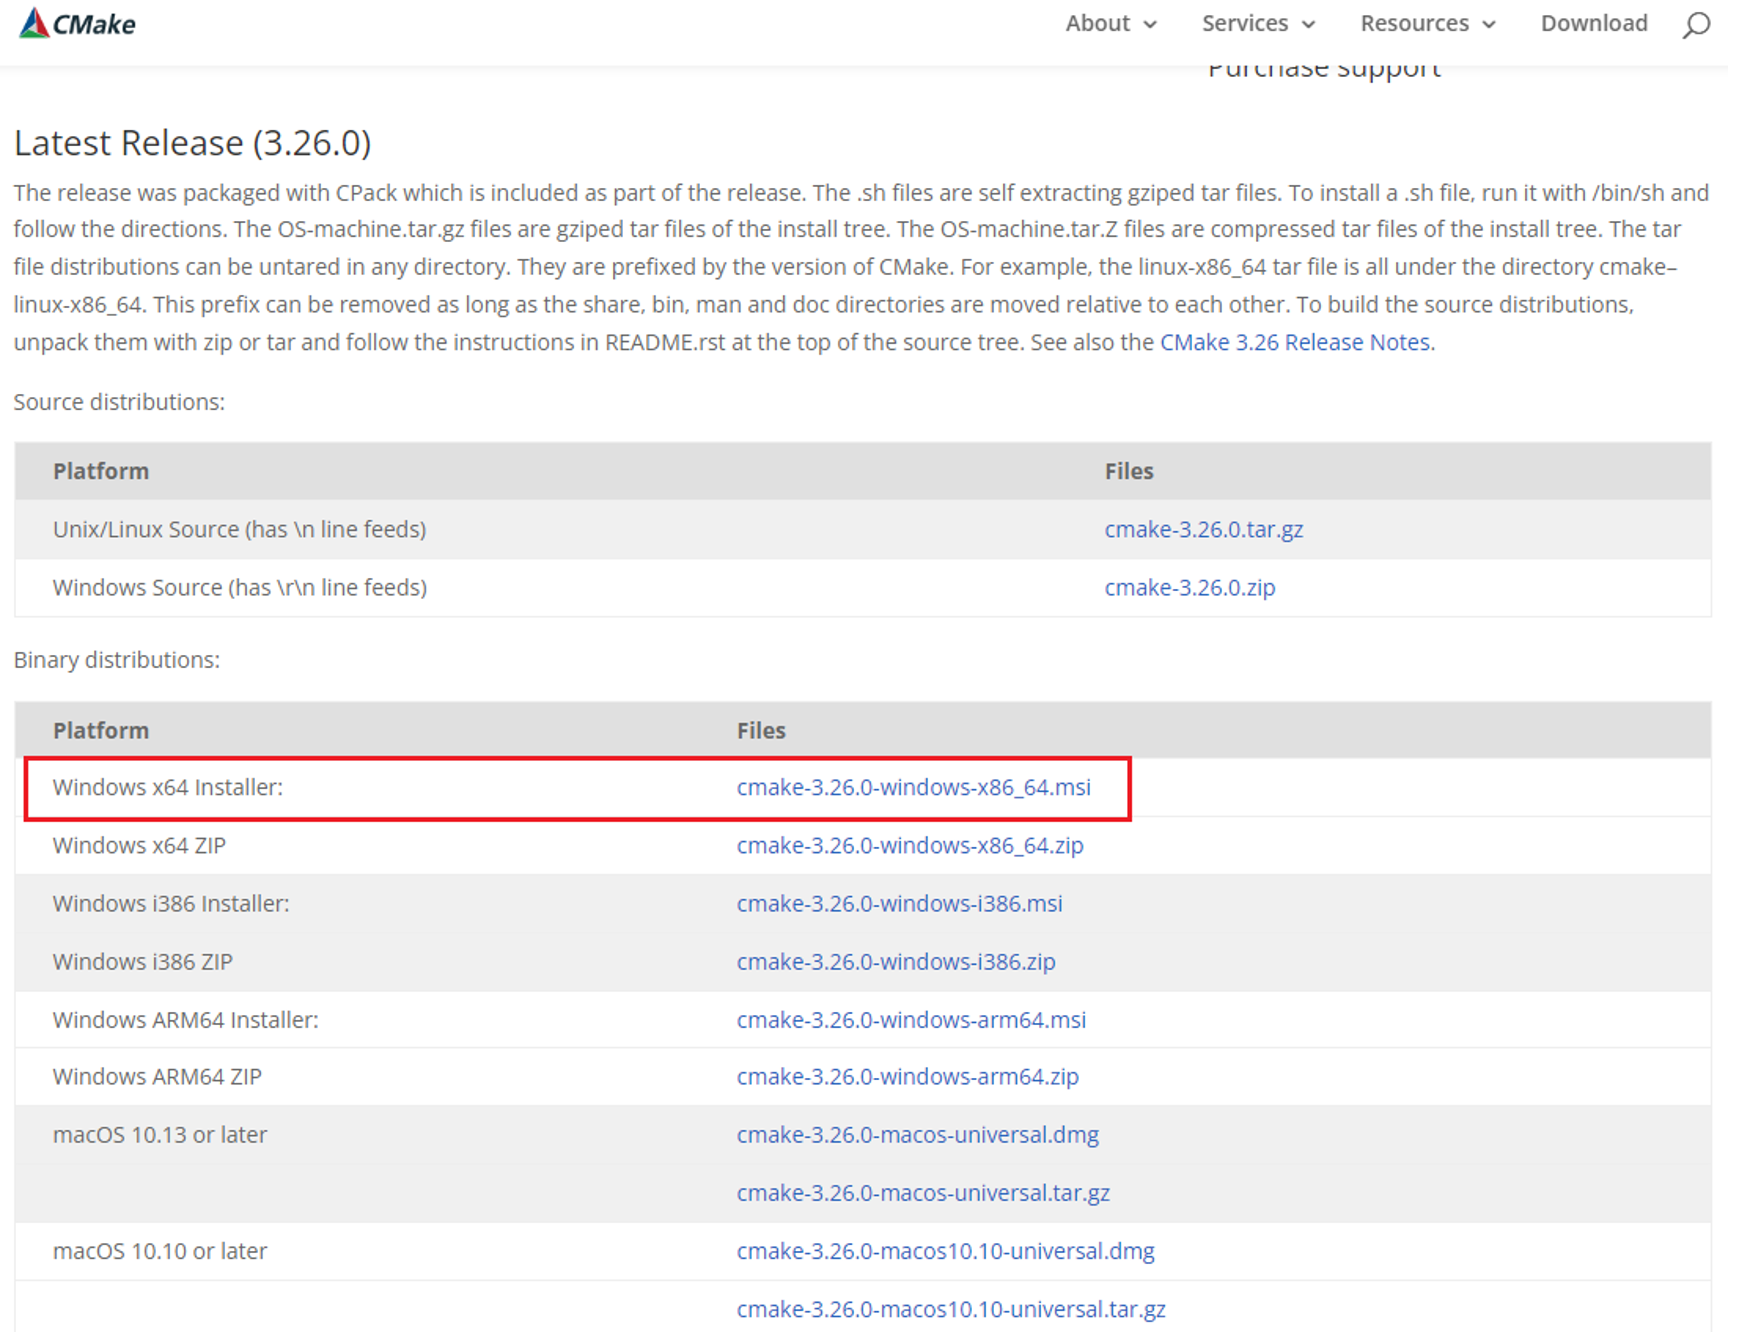Expand the Services dropdown menu
The height and width of the screenshot is (1332, 1742).
pos(1257,24)
